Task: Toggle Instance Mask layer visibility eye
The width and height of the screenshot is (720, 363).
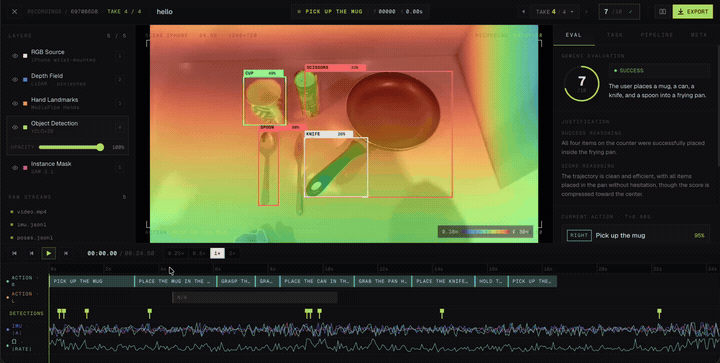Action: click(x=15, y=168)
